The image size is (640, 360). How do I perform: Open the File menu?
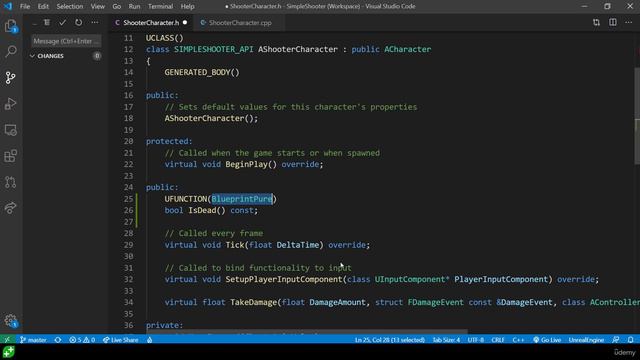[25, 7]
